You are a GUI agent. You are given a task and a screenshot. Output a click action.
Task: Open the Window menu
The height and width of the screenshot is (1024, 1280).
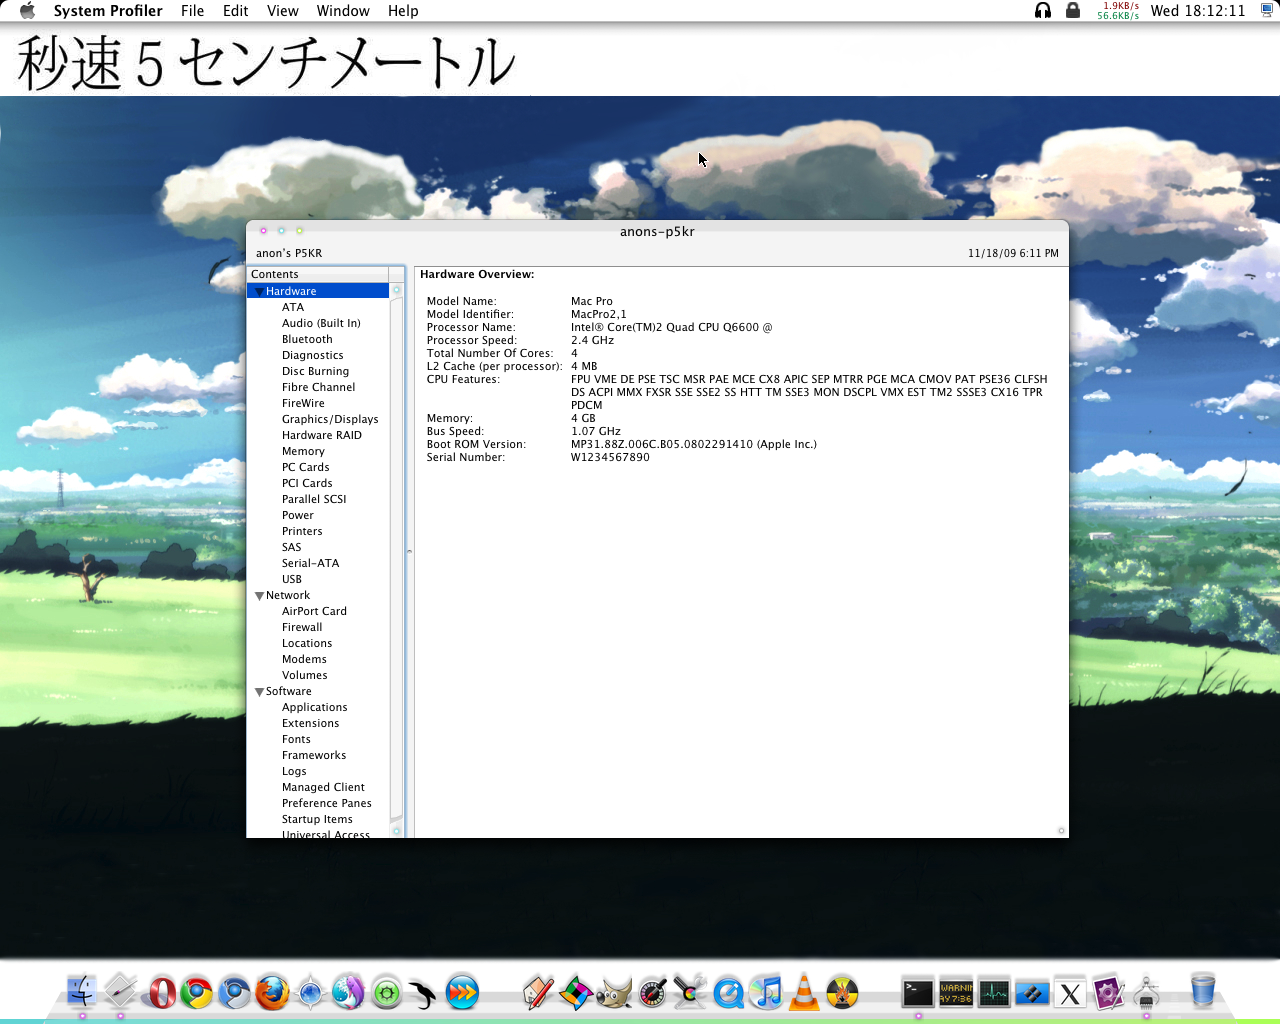(x=343, y=11)
